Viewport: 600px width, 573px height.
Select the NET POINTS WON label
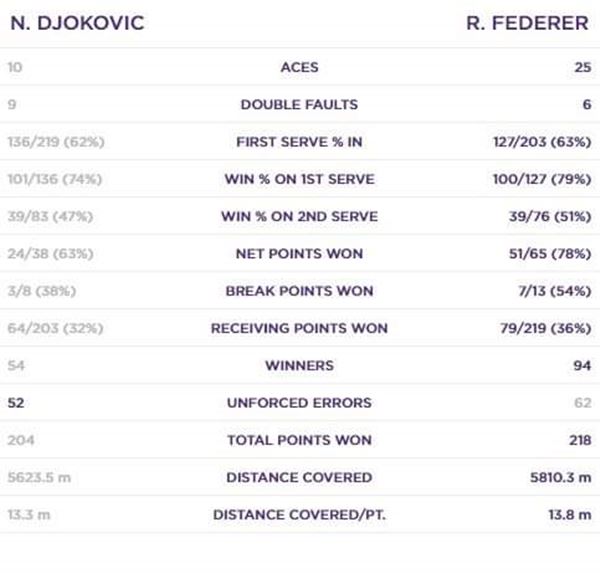299,254
